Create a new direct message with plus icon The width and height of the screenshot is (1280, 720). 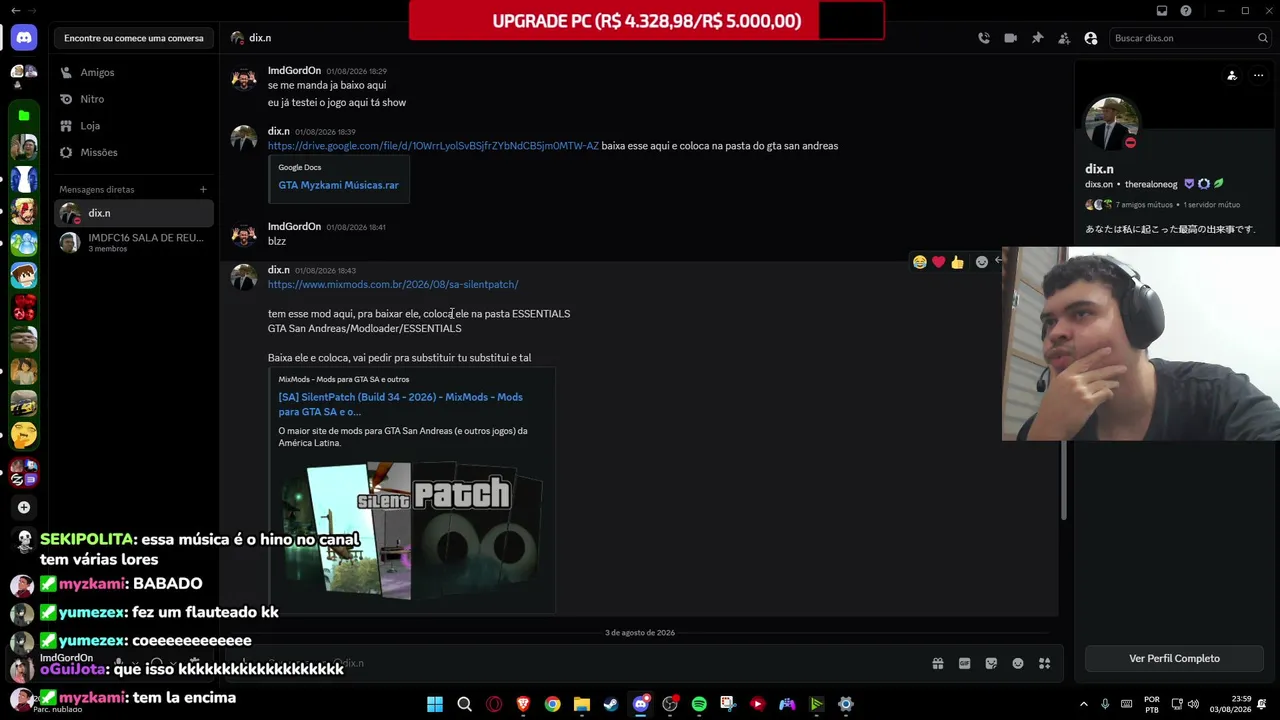pos(203,189)
